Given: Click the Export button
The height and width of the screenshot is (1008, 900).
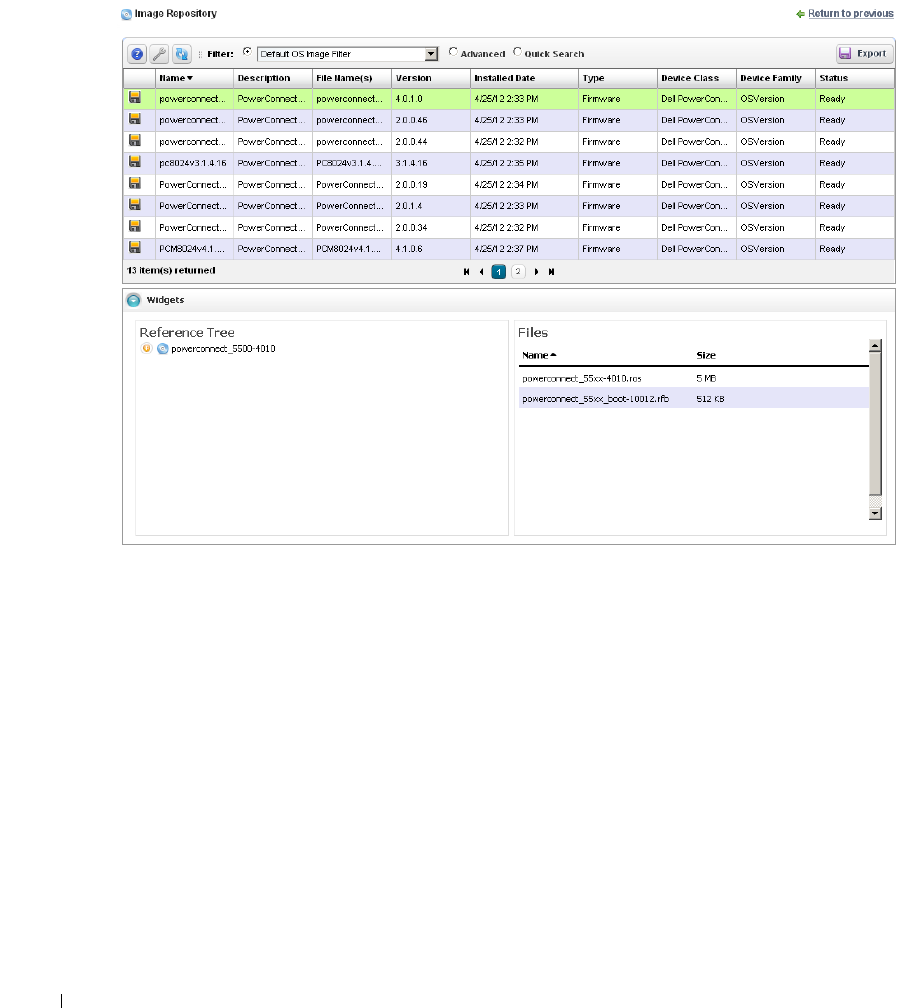Looking at the screenshot, I should coord(863,53).
